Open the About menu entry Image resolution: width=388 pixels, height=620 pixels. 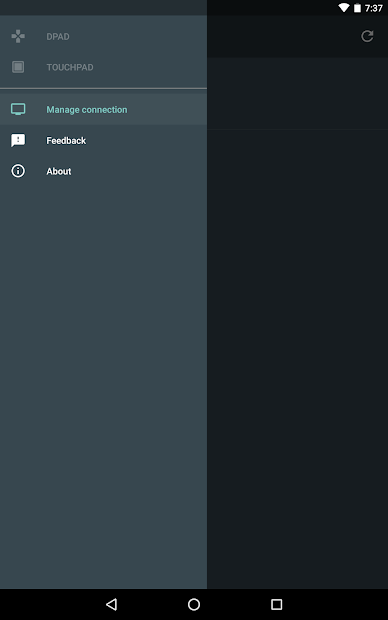coord(103,171)
